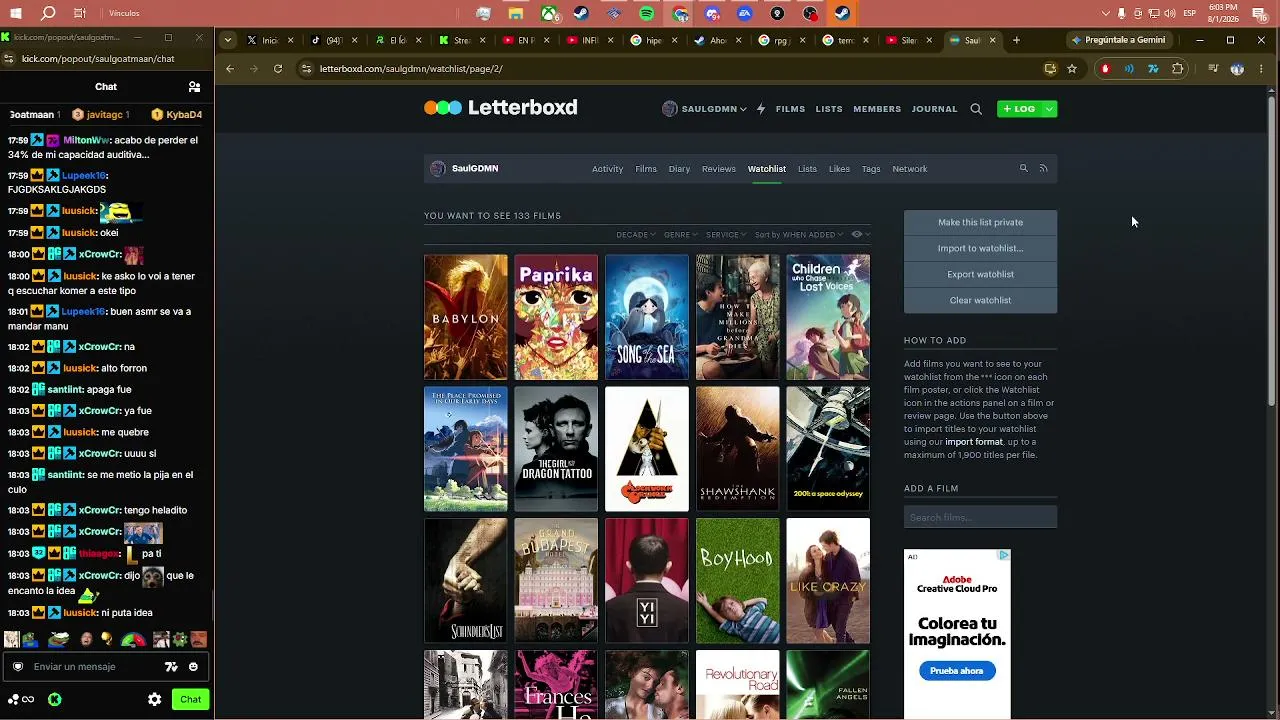Switch to the Activity profile tab

(x=607, y=169)
